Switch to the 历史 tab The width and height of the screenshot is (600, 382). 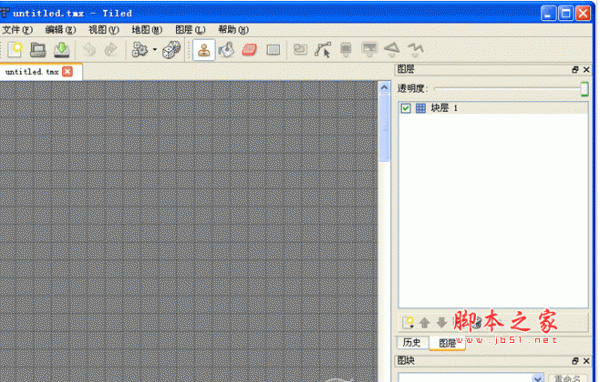click(412, 342)
